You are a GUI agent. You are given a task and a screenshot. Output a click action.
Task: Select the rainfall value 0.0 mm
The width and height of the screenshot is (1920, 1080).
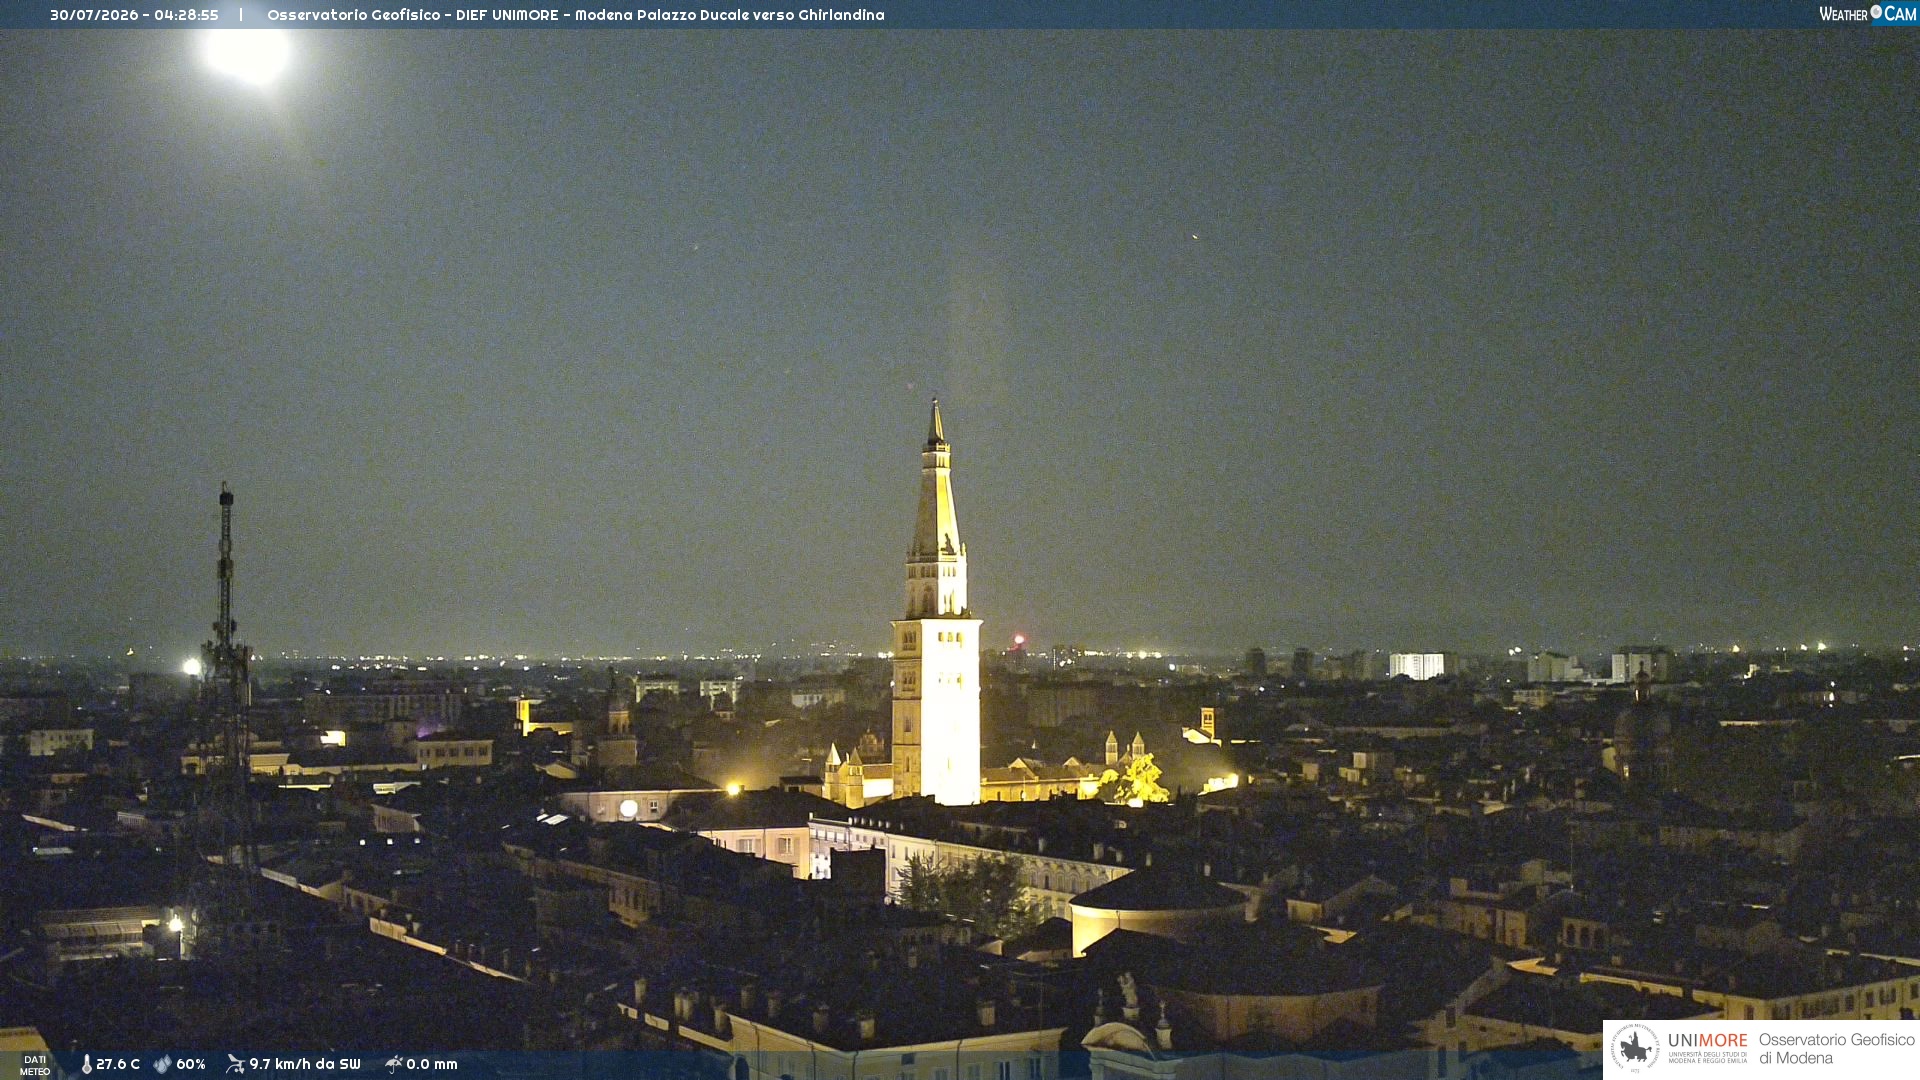432,1064
